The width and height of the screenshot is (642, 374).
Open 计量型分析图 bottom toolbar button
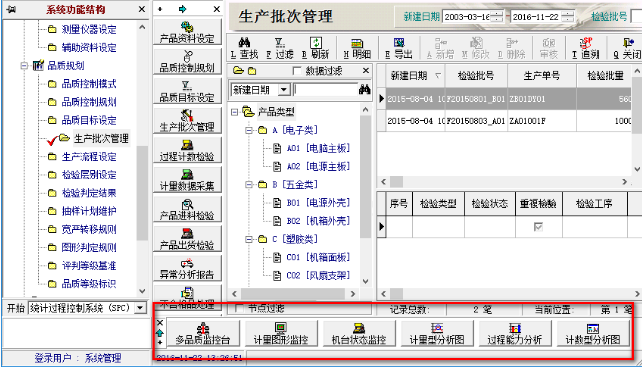pos(437,333)
